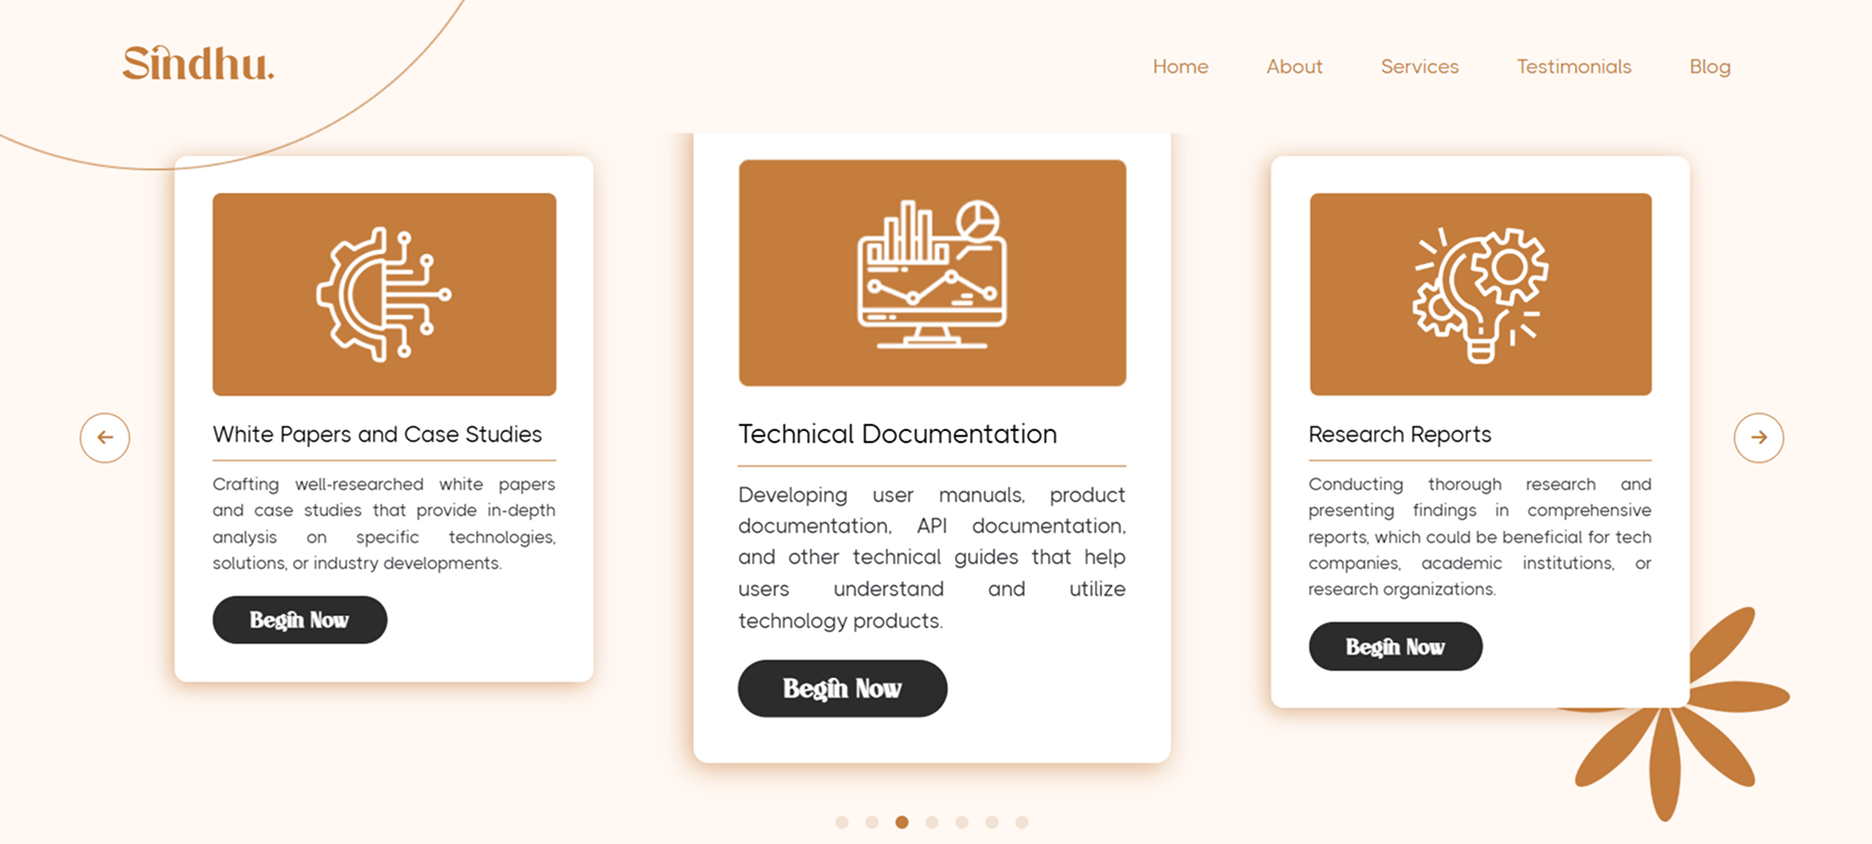Screen dimensions: 1872x844
Task: Click the monitor analytics chart icon
Action: (x=932, y=273)
